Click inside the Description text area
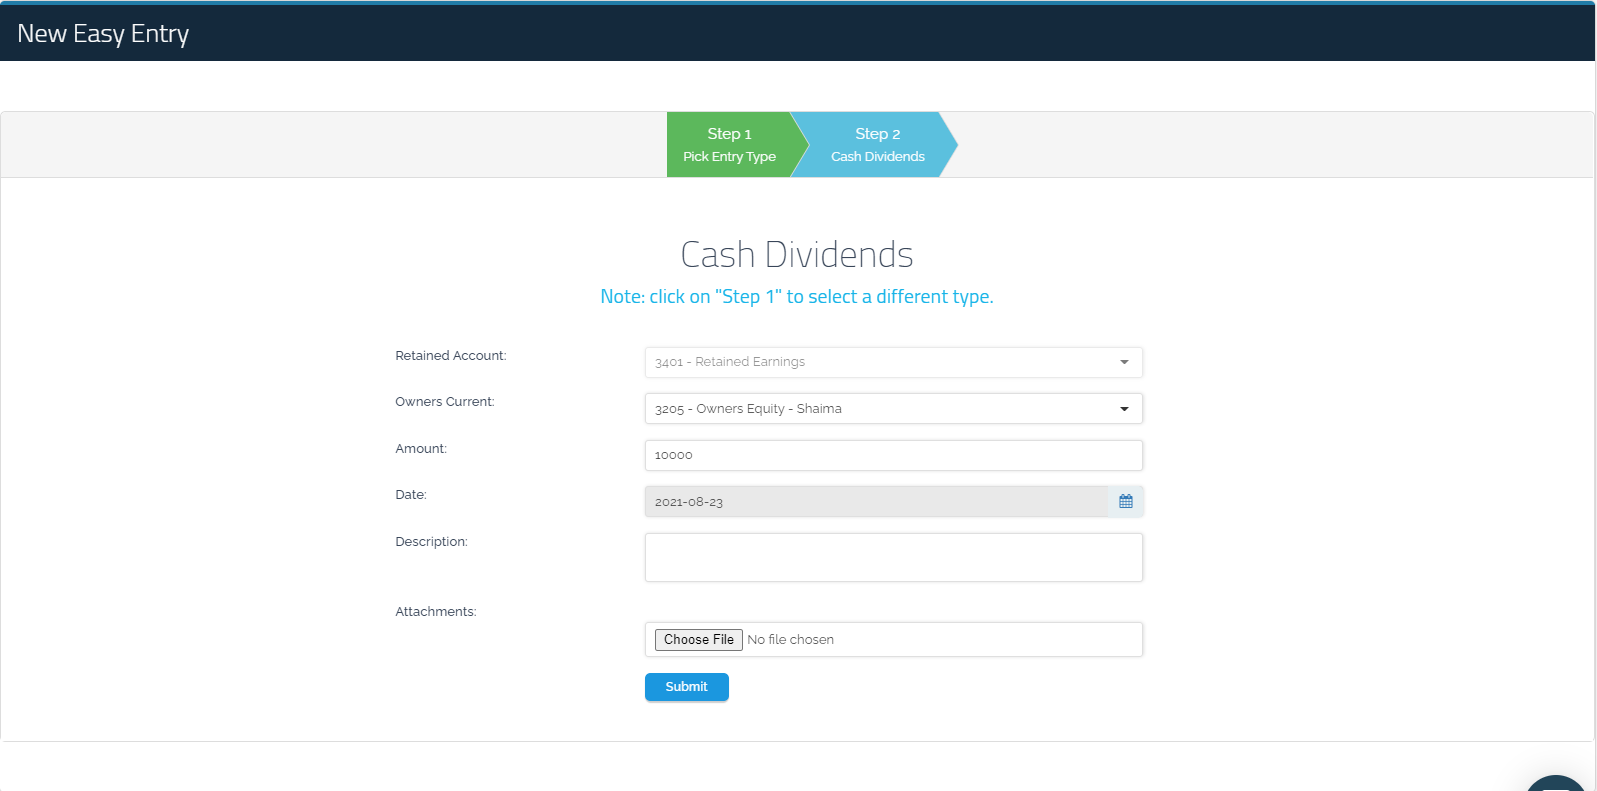The image size is (1597, 791). (x=893, y=557)
